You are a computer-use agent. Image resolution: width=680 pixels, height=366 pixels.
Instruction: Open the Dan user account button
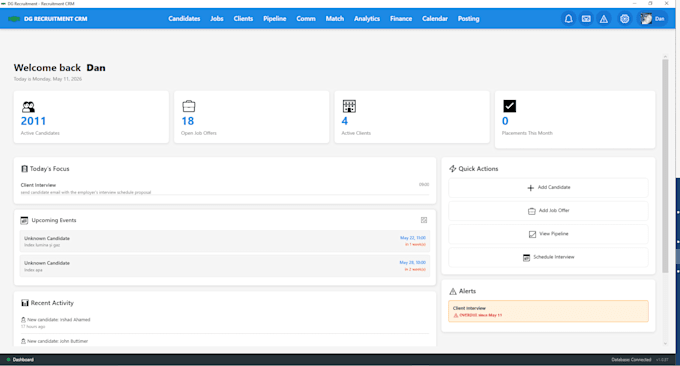[653, 19]
